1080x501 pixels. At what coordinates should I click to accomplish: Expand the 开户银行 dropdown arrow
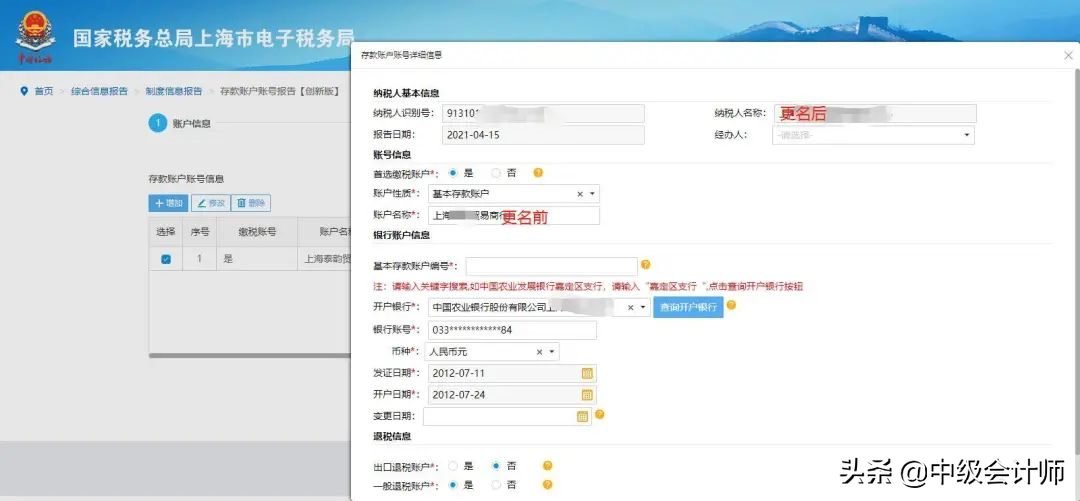pyautogui.click(x=642, y=307)
